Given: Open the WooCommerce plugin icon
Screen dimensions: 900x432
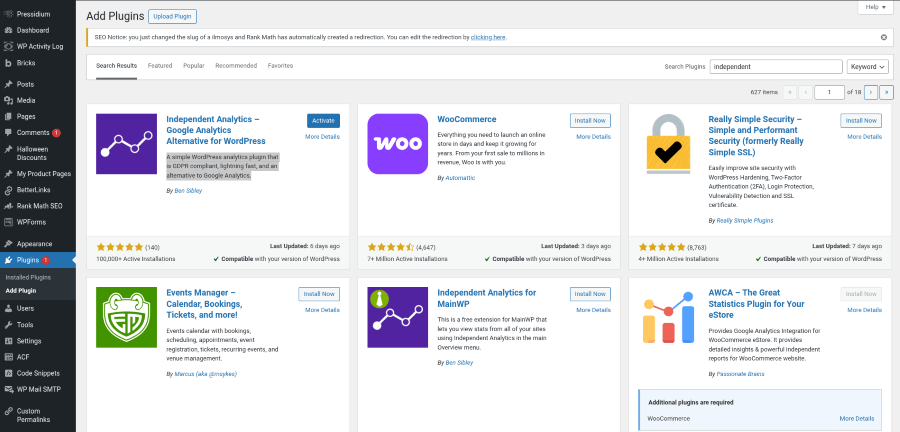Looking at the screenshot, I should 397,144.
